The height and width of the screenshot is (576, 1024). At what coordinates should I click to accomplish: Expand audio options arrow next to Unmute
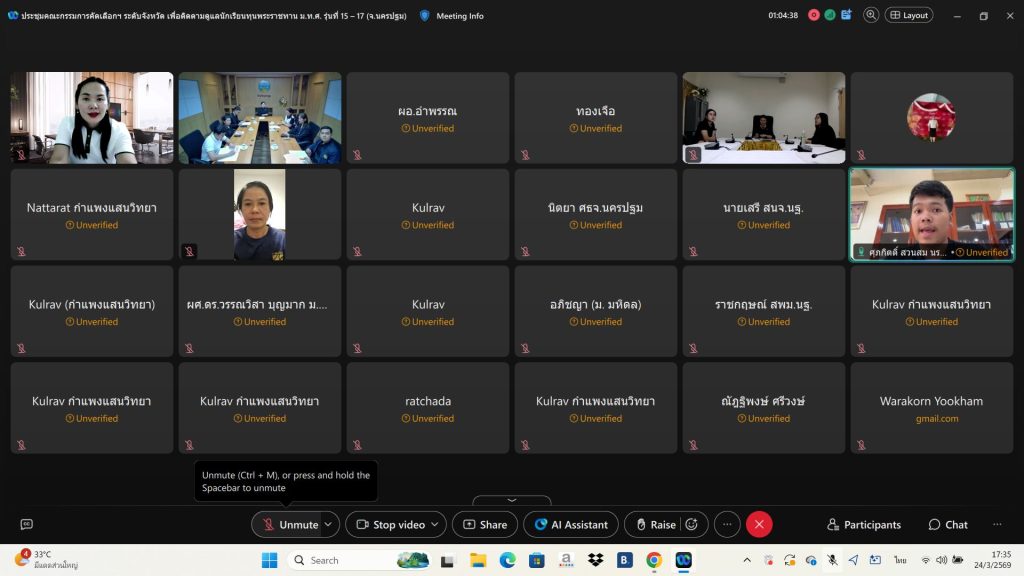[x=328, y=525]
